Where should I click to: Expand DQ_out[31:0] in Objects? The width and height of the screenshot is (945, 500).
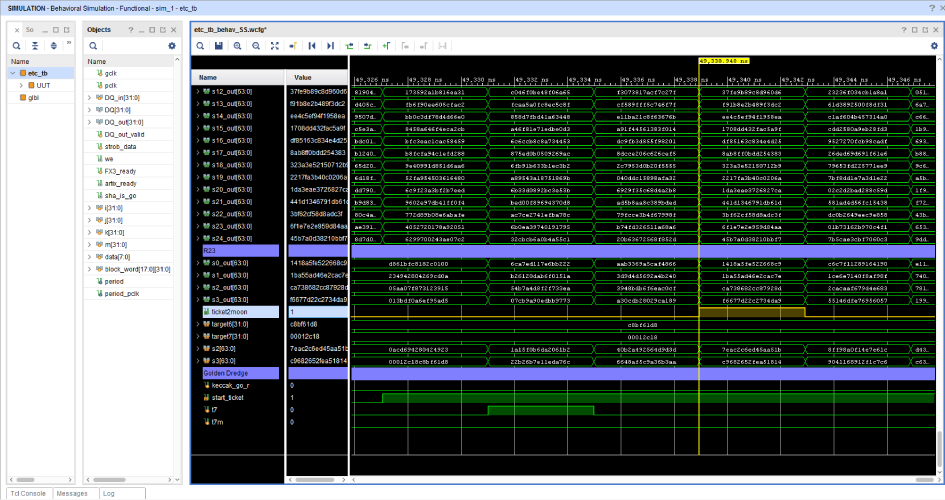tap(90, 122)
